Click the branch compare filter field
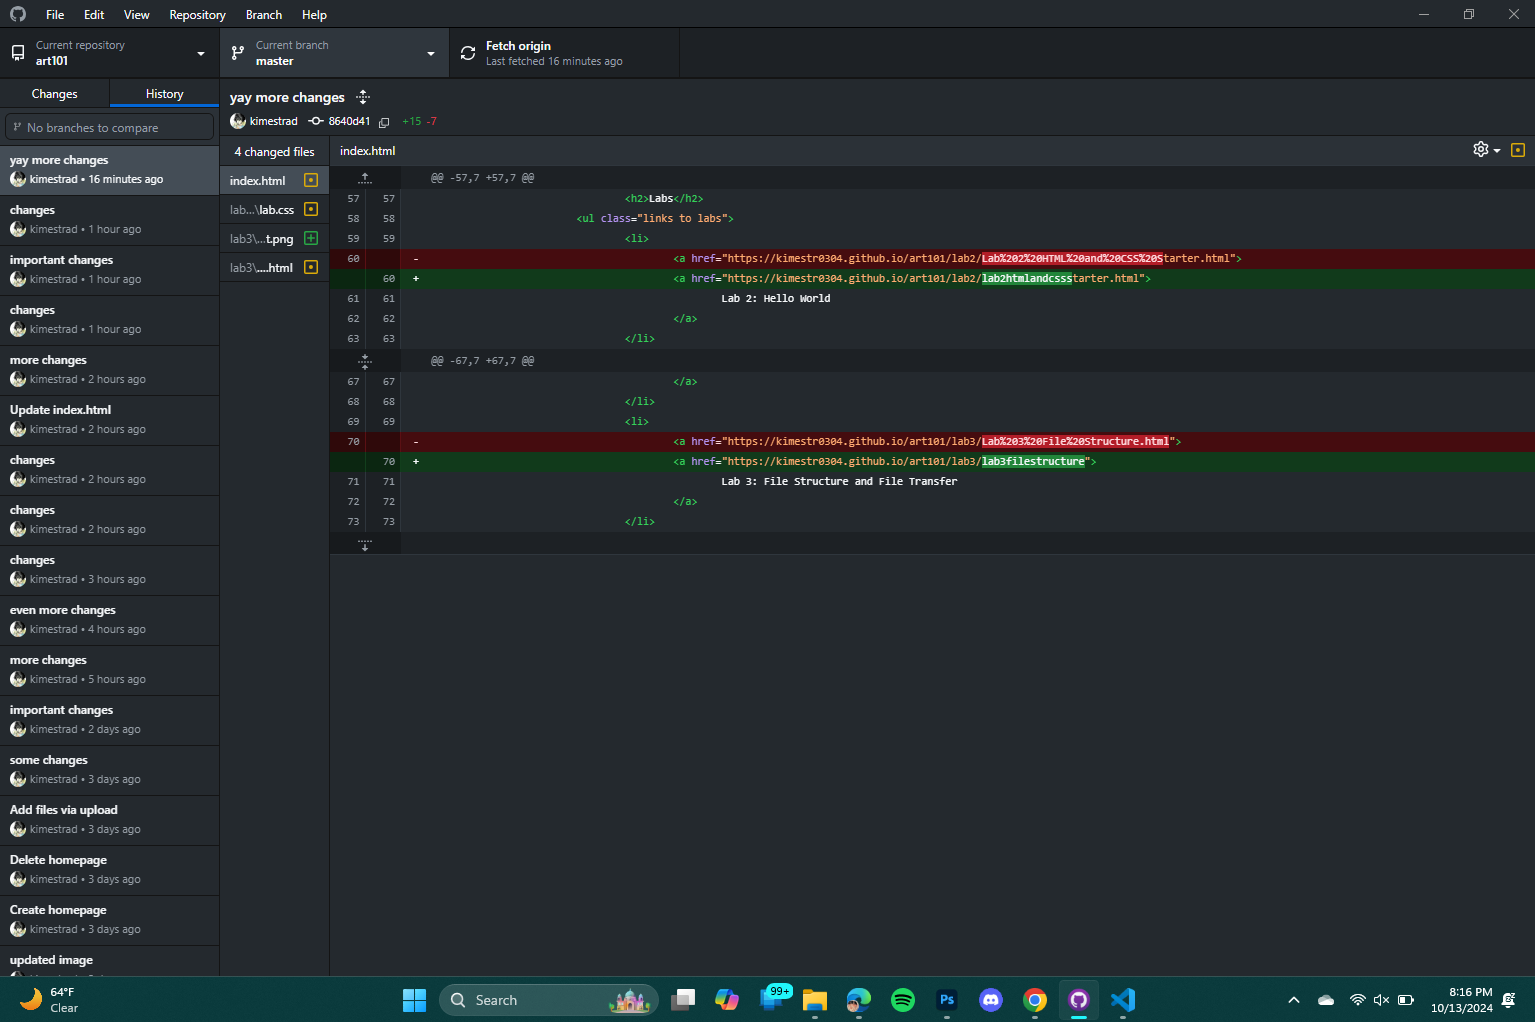1535x1022 pixels. point(109,126)
